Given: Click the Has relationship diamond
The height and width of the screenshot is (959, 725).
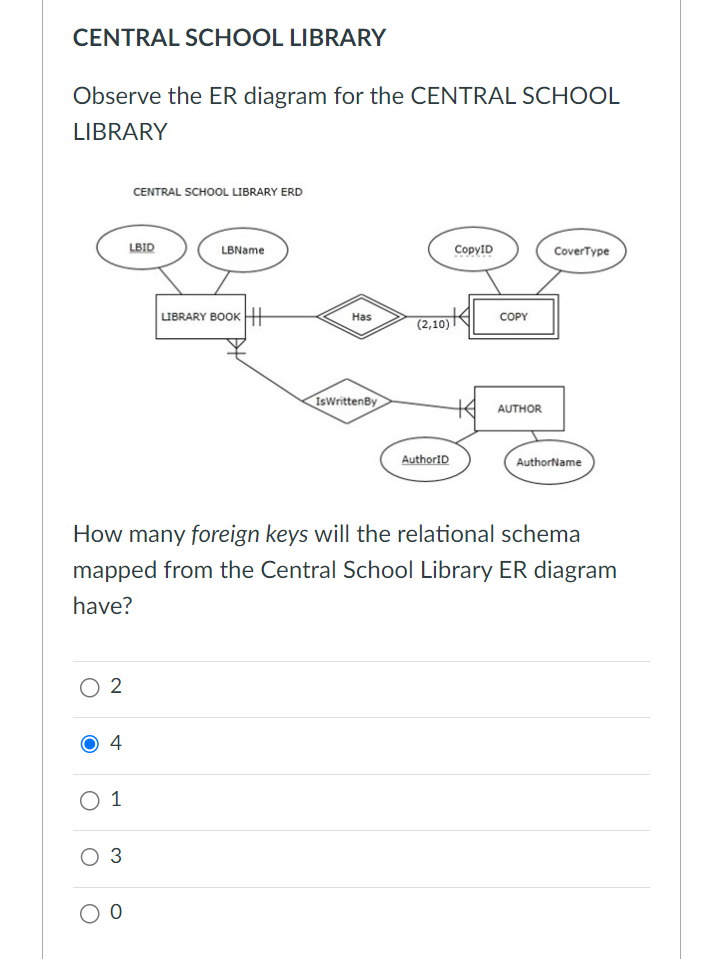Looking at the screenshot, I should point(361,316).
